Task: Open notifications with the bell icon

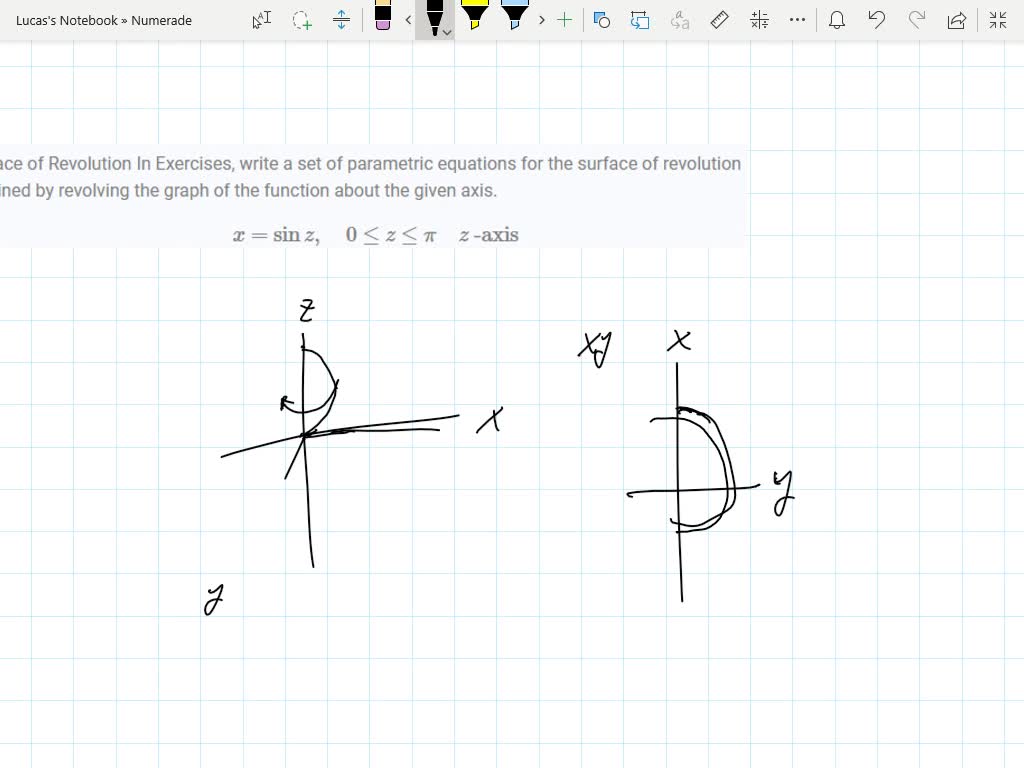Action: [837, 20]
